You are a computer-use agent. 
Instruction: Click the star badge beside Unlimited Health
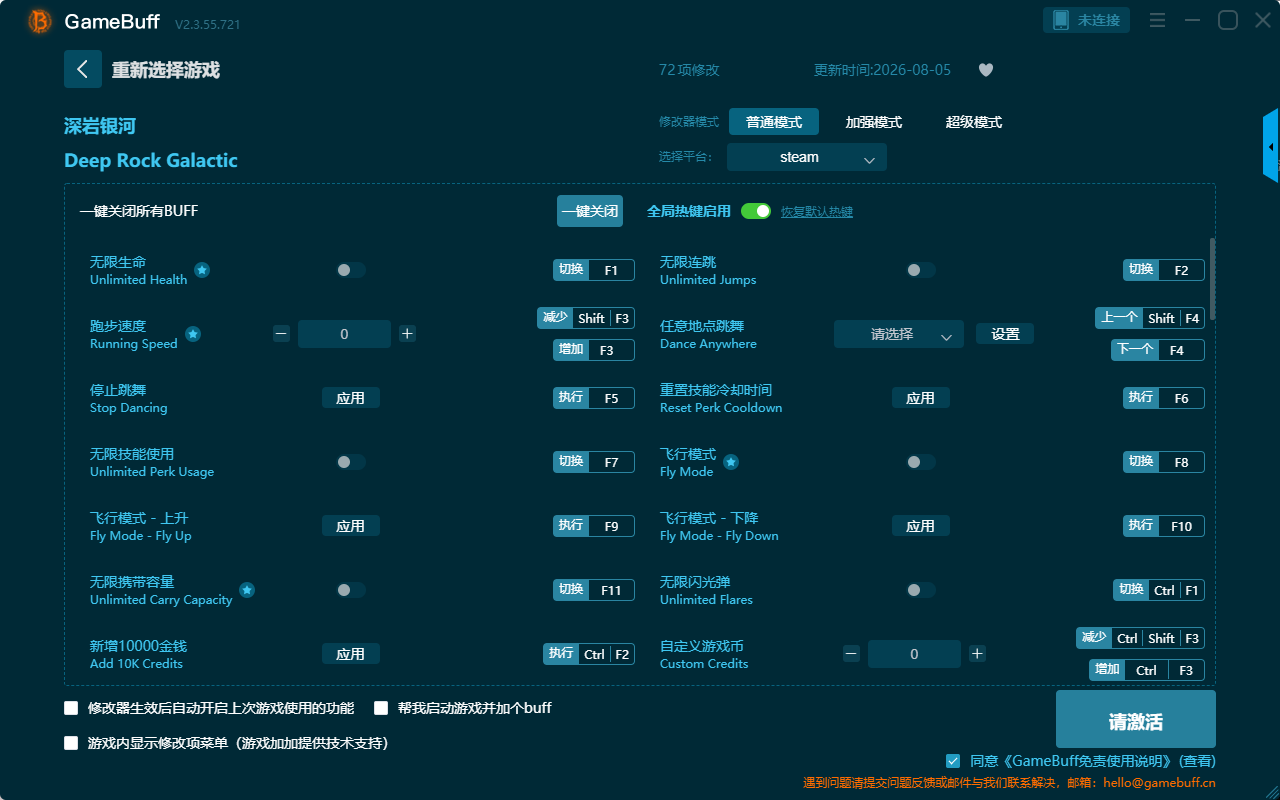[x=202, y=270]
